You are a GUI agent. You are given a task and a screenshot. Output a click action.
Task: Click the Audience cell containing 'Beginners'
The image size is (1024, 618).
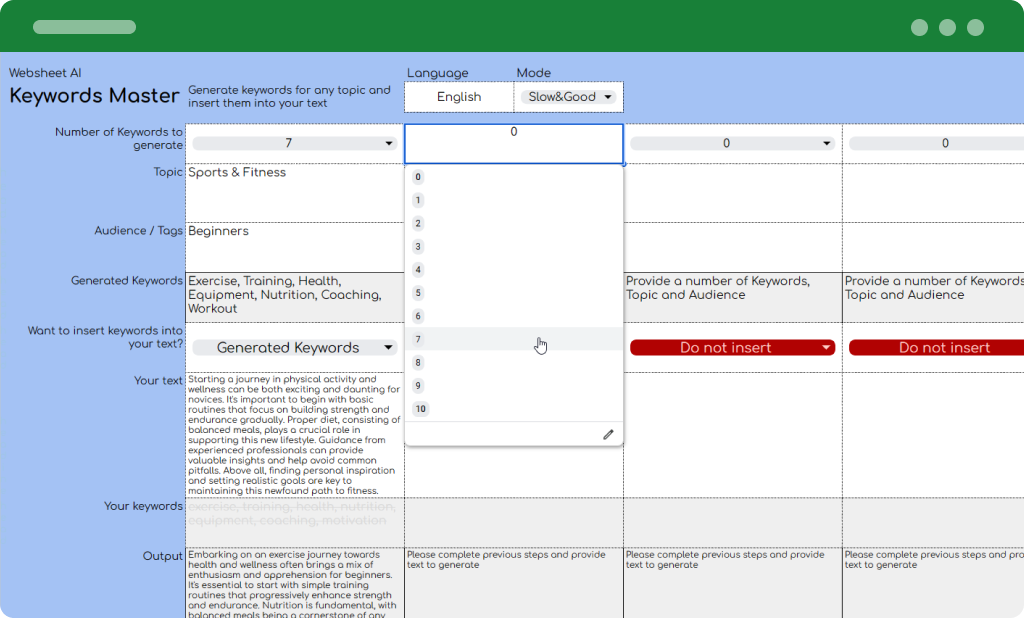[x=293, y=245]
